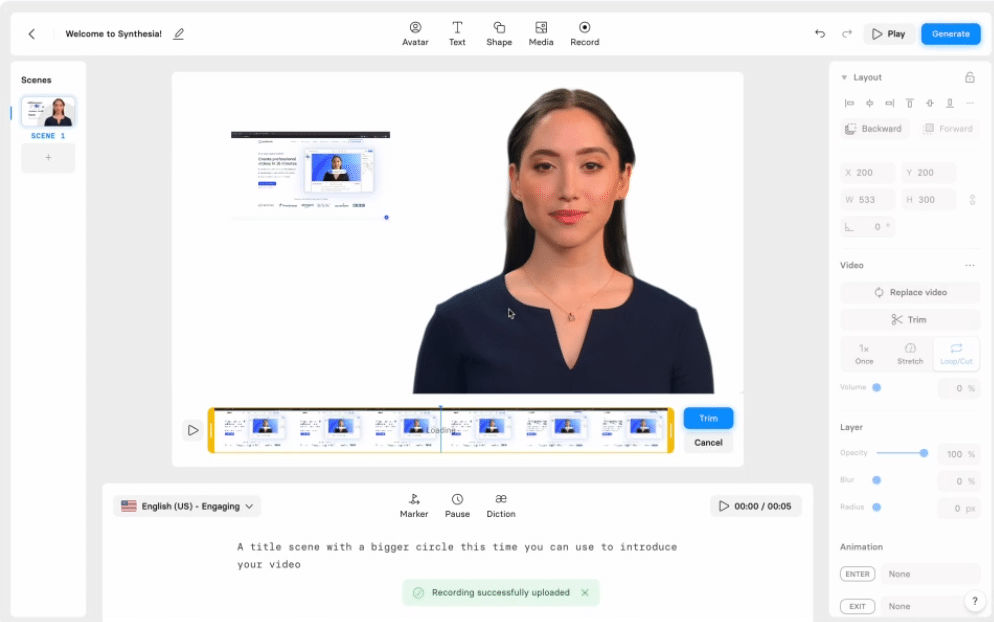Open the Video section ellipsis menu
This screenshot has height=622, width=994.
(970, 265)
